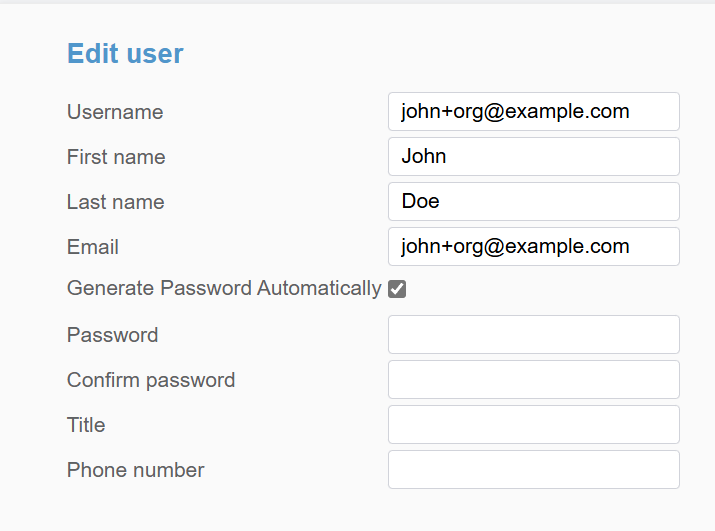
Task: Click the Password label text
Action: (112, 335)
